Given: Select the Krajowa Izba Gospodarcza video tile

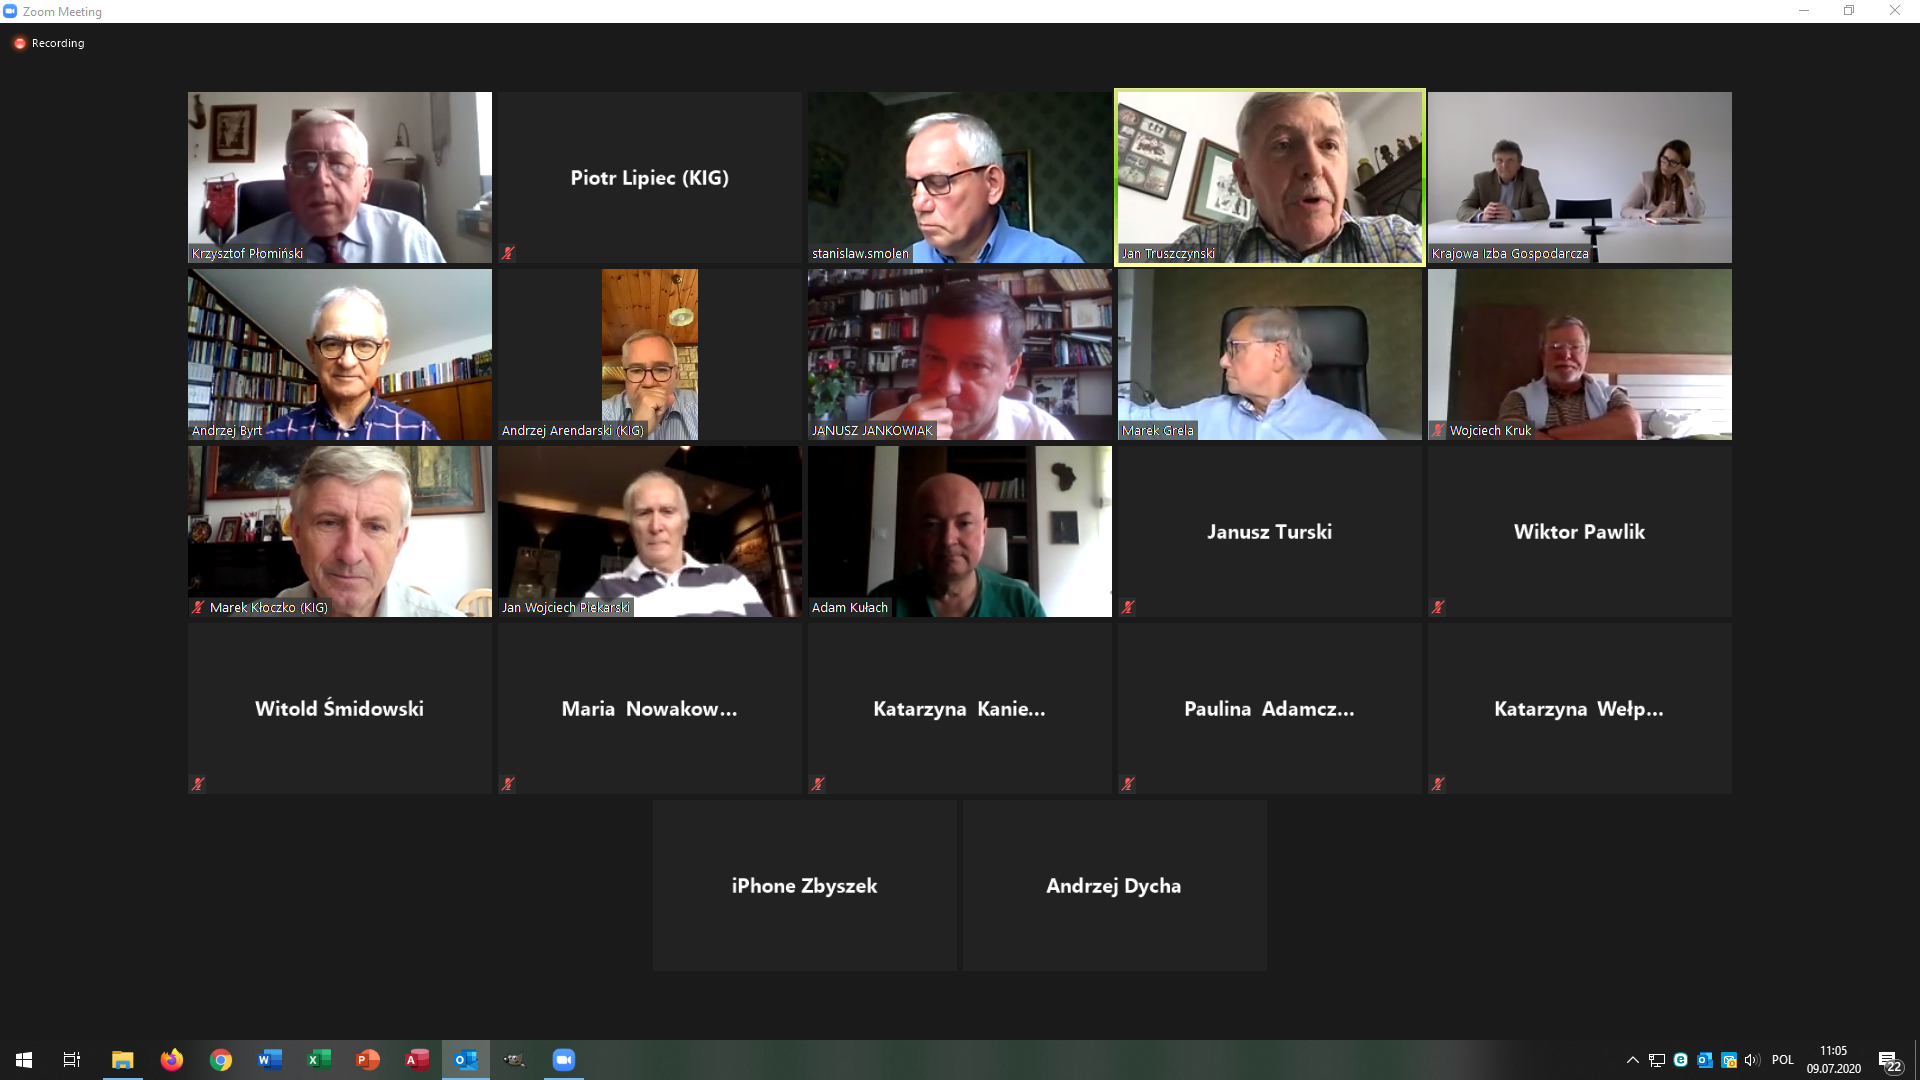Looking at the screenshot, I should click(x=1579, y=177).
